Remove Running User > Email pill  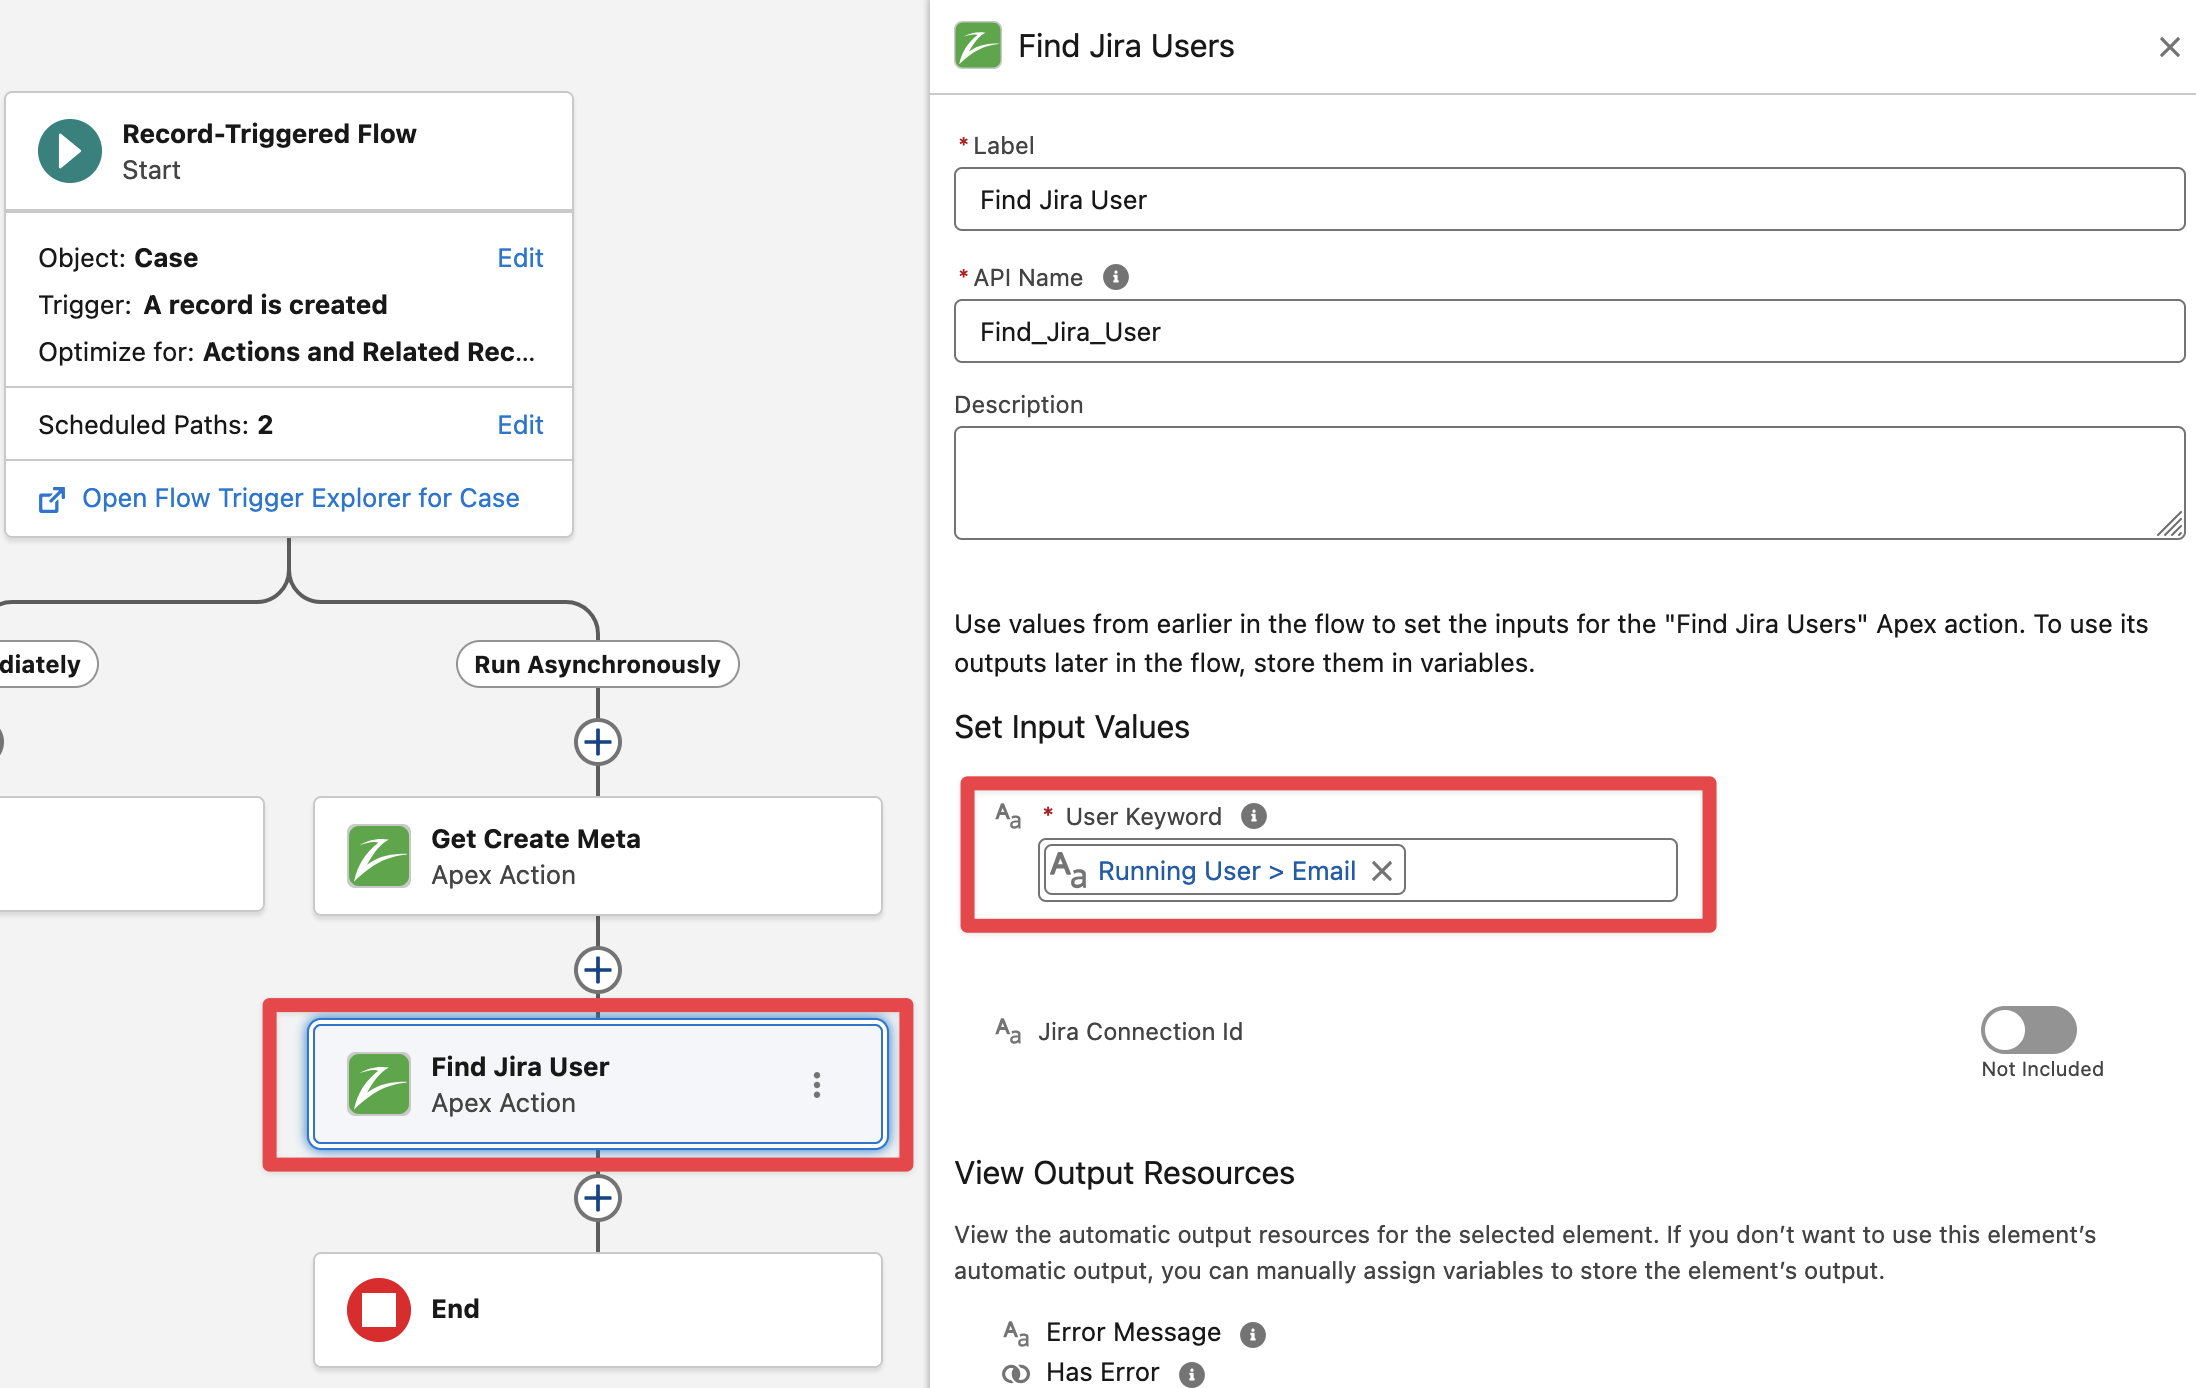1382,871
